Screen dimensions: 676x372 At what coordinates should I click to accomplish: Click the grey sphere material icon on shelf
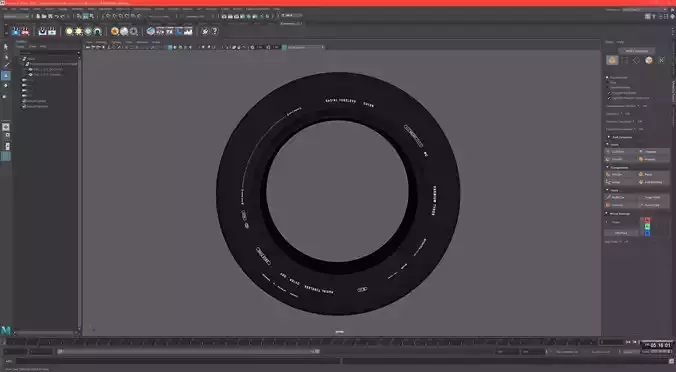coord(124,31)
